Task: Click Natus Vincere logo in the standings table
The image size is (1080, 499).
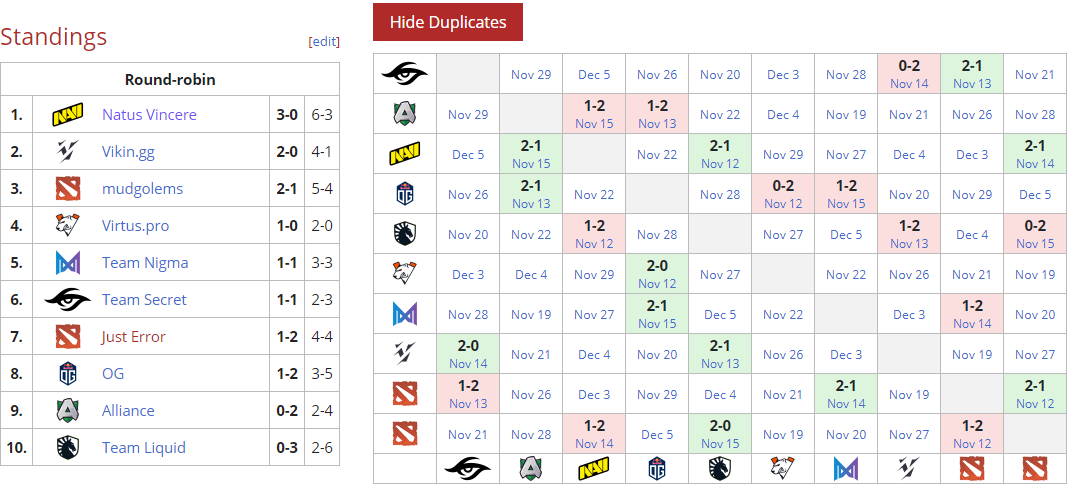Action: click(67, 115)
